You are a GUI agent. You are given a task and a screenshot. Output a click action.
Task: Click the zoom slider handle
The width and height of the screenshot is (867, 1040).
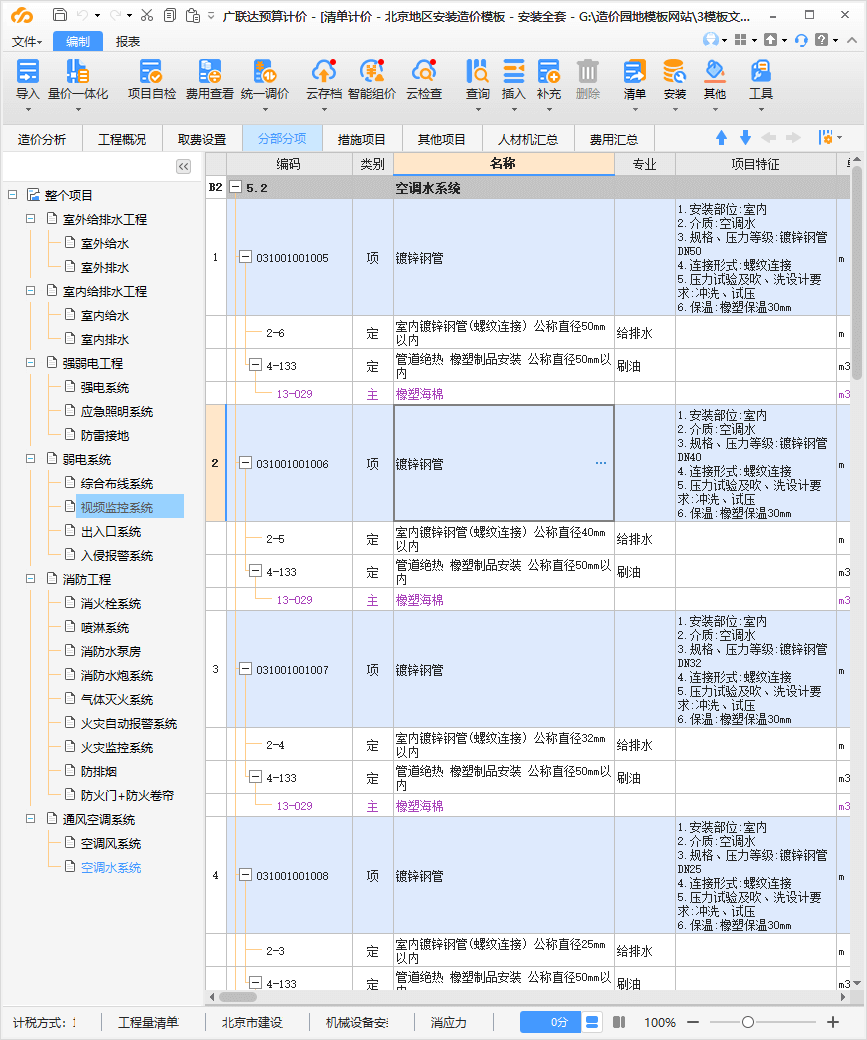[748, 1022]
